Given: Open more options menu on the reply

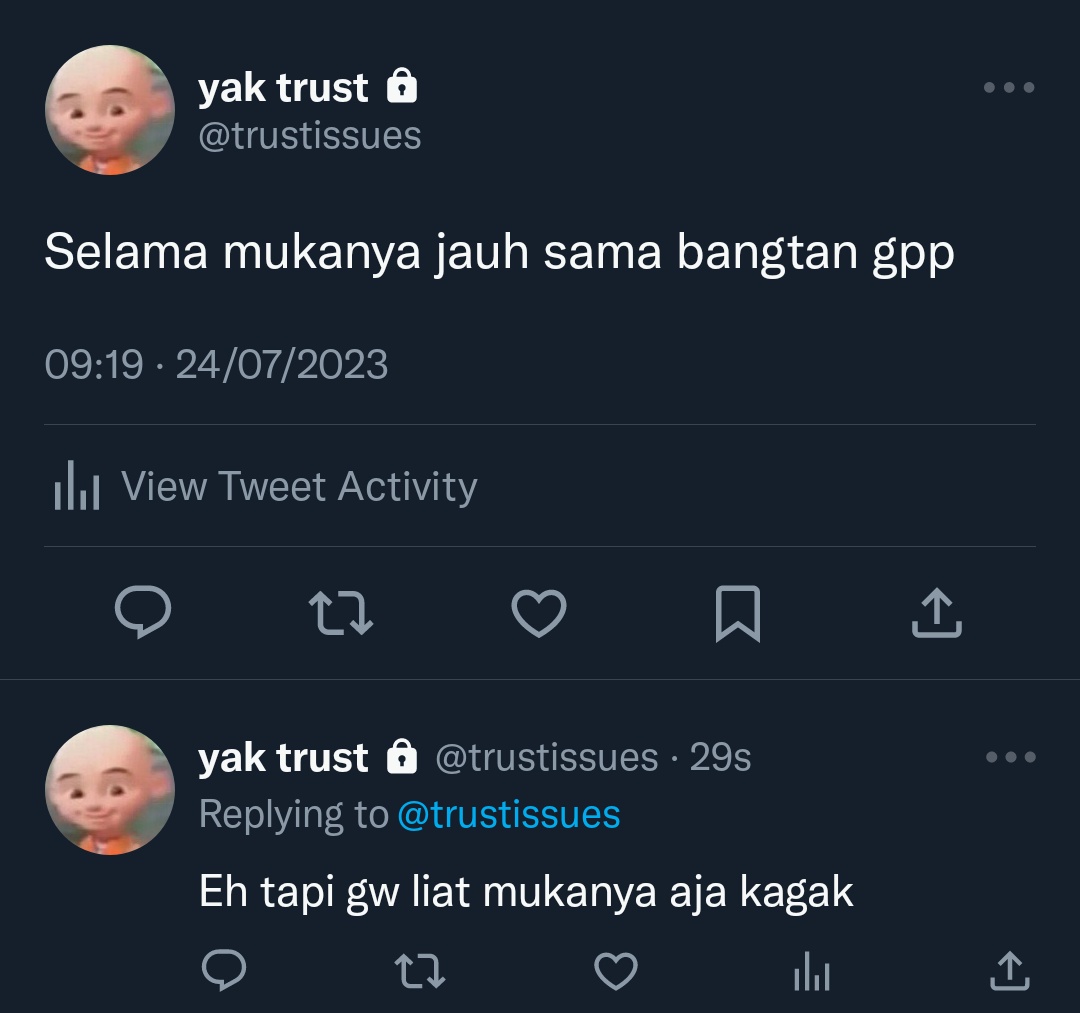Looking at the screenshot, I should click(1010, 757).
